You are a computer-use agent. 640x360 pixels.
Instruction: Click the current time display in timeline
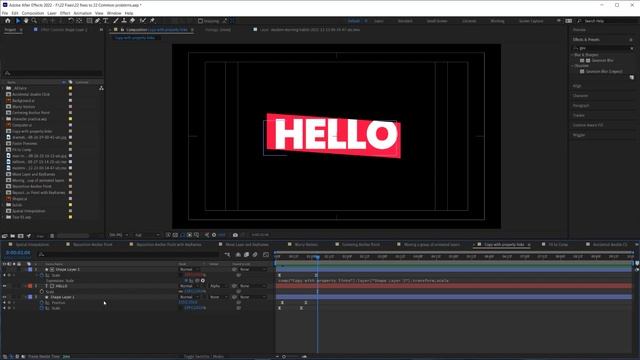[x=18, y=253]
